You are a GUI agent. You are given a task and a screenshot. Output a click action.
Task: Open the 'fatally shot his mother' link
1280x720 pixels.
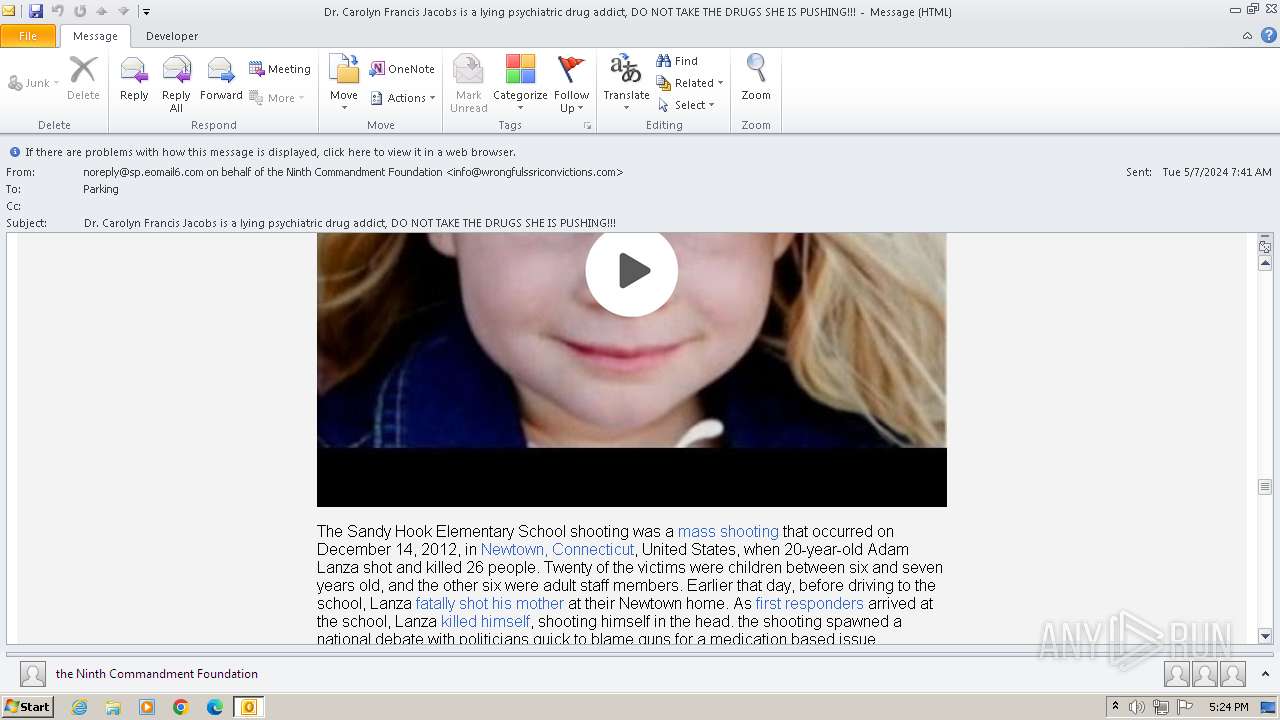point(490,604)
